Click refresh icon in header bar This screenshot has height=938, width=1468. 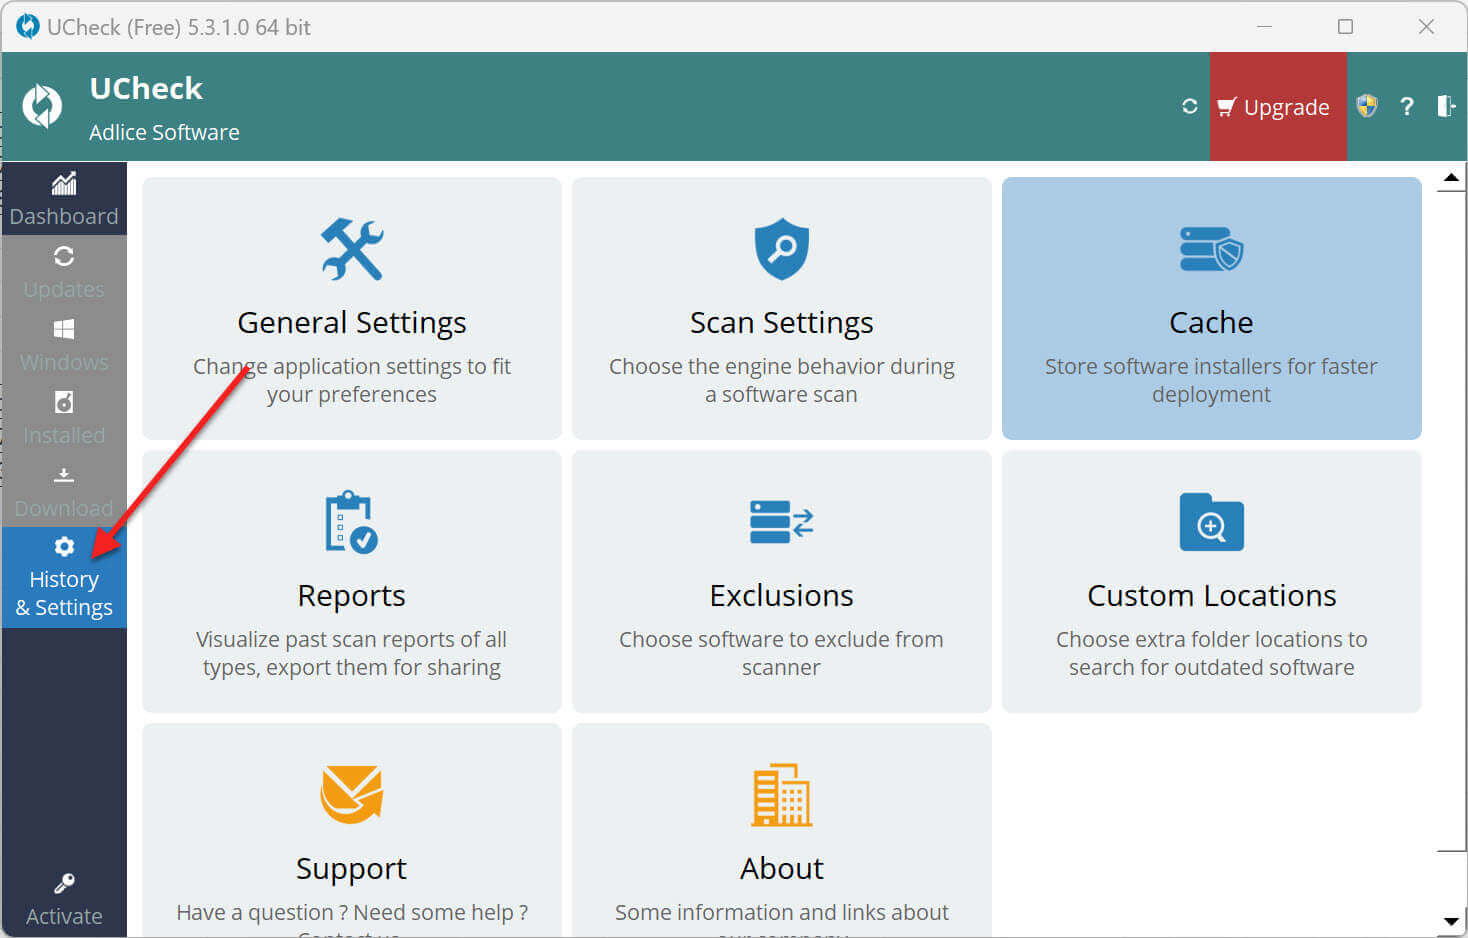coord(1189,106)
